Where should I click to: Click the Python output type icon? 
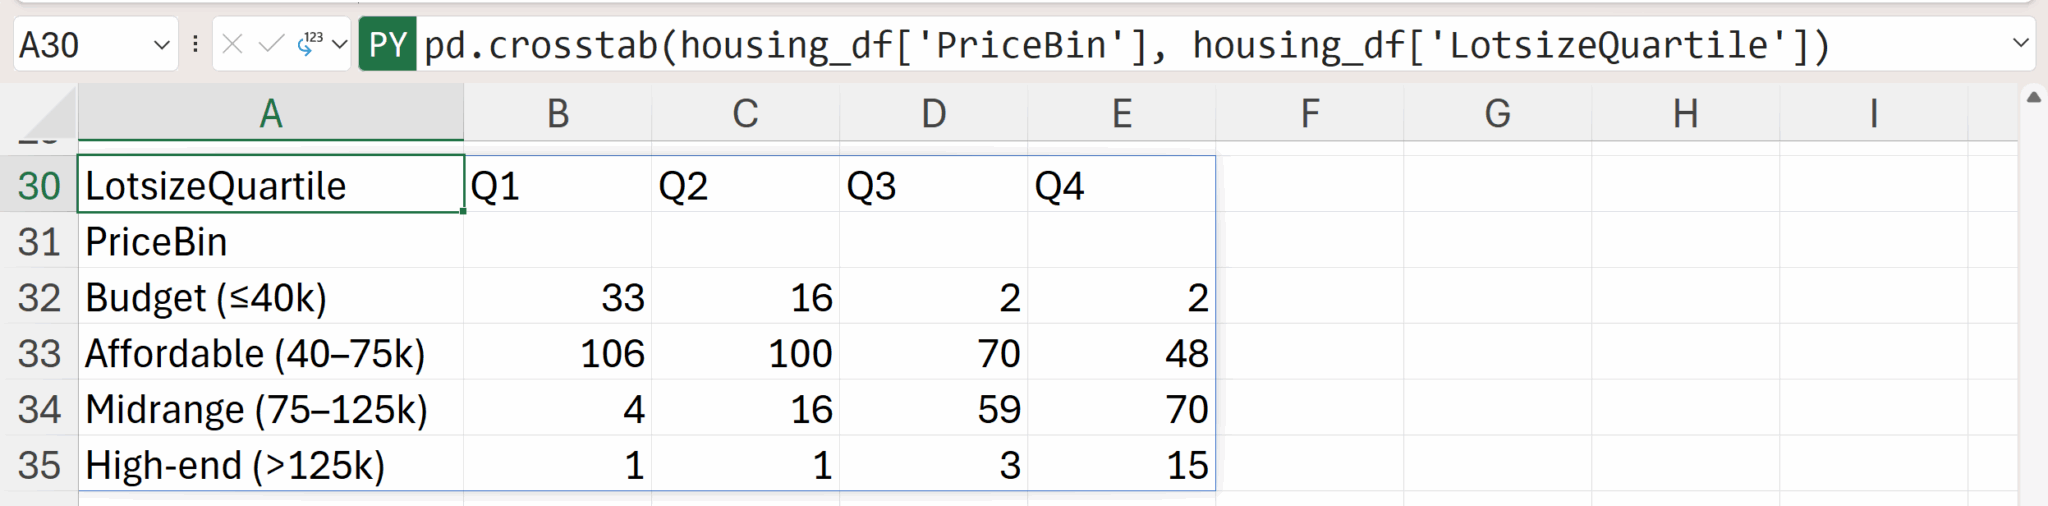(309, 44)
